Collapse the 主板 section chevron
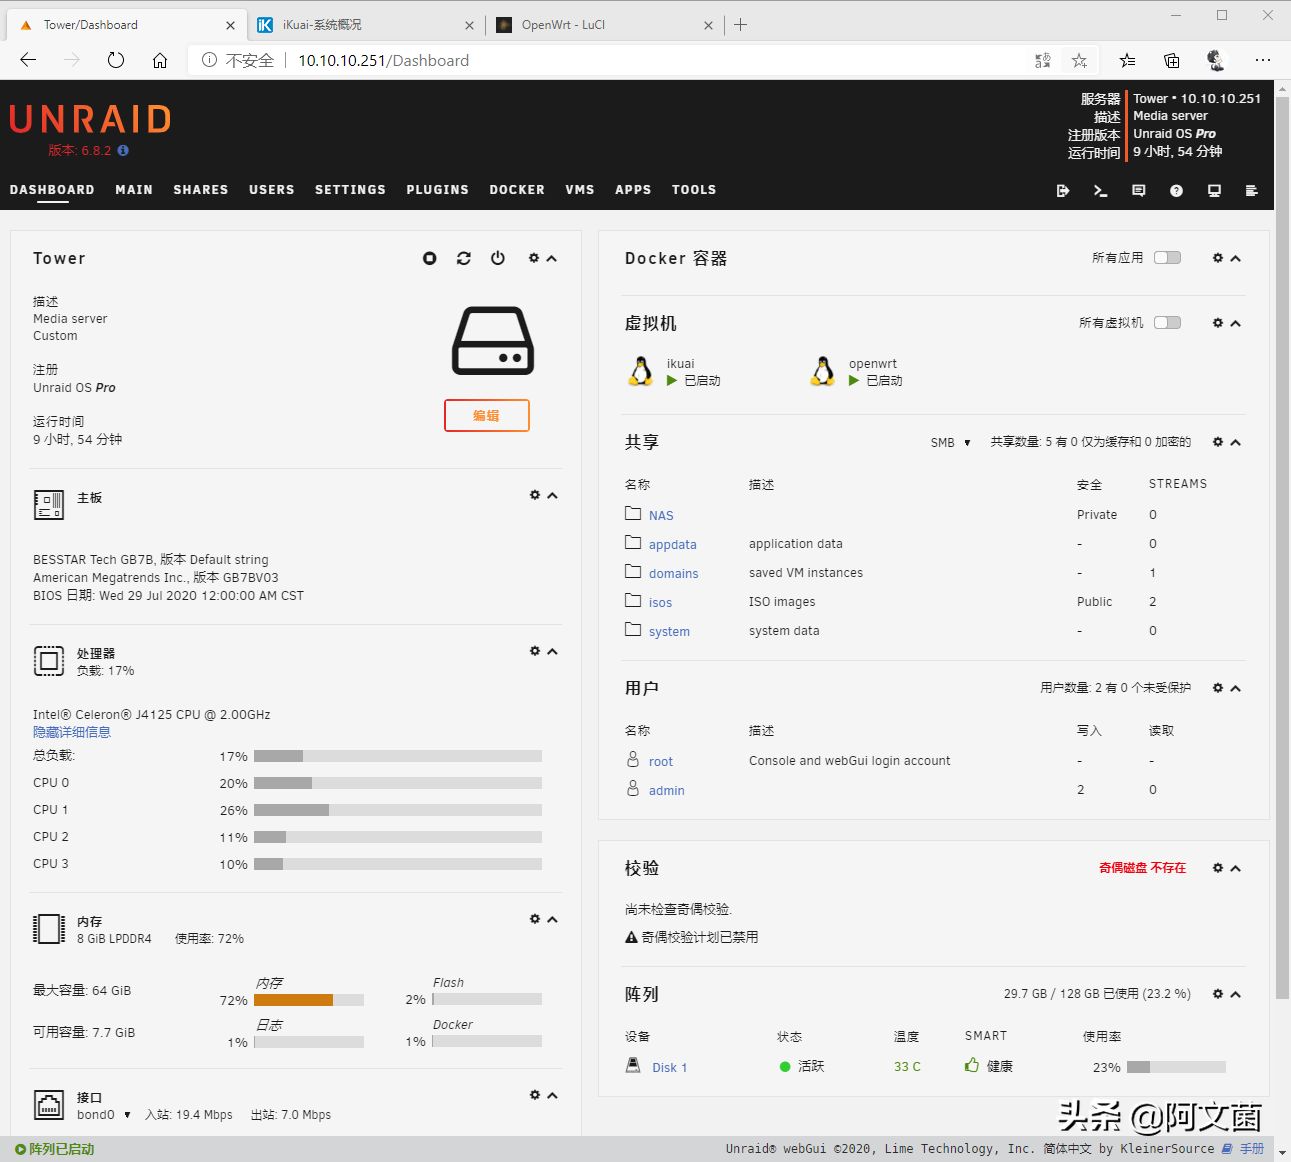 (x=553, y=495)
